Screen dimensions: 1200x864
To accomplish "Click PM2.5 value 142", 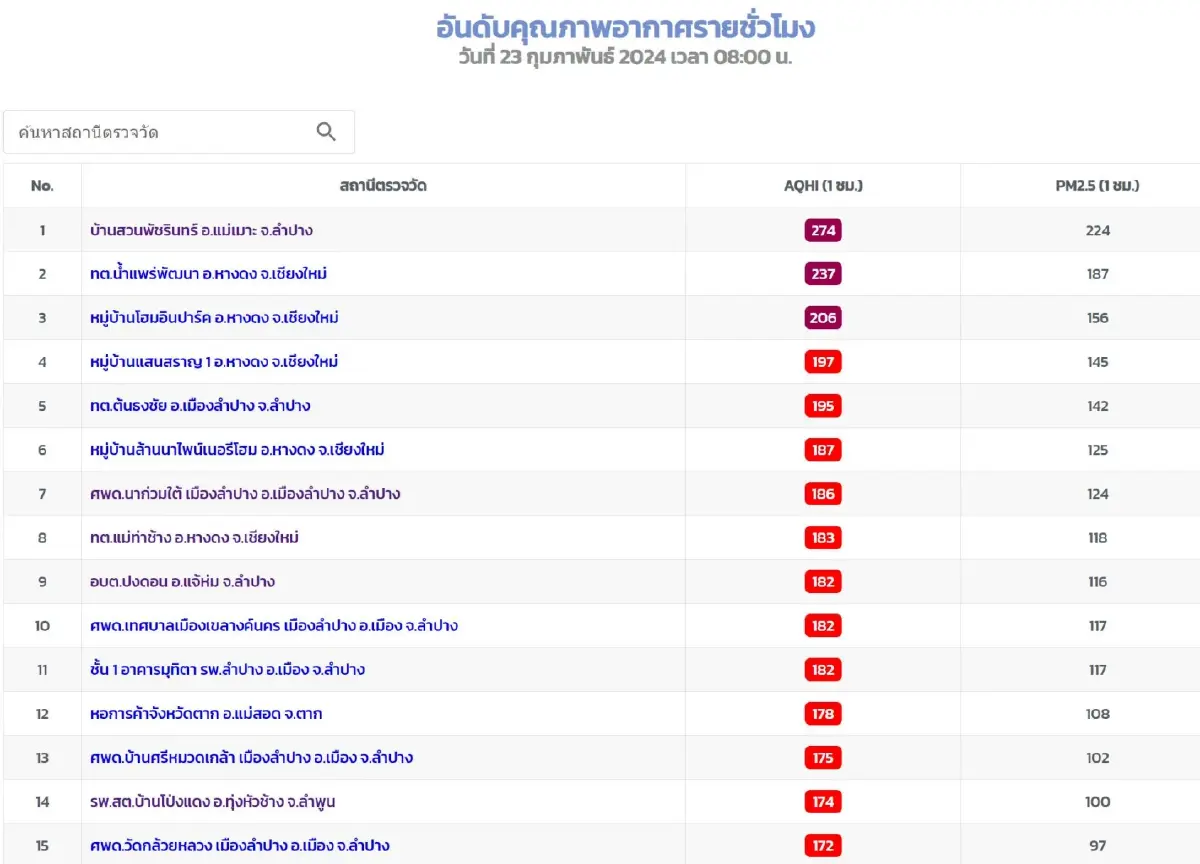I will 1098,406.
